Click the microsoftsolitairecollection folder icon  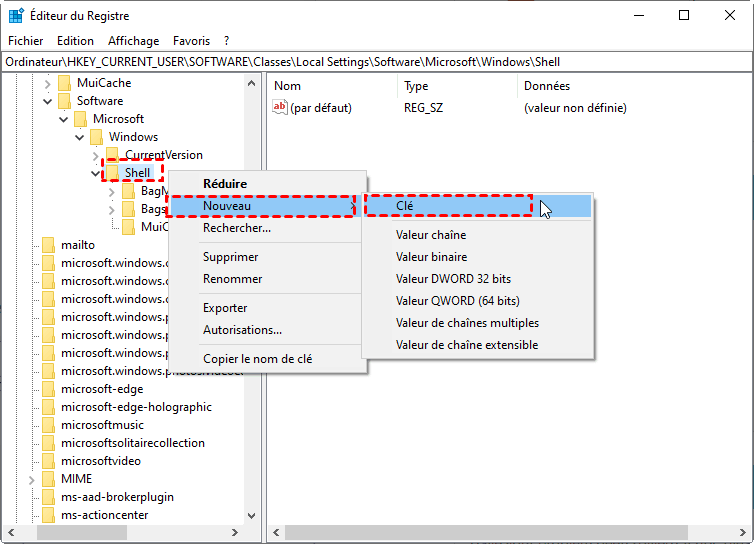click(48, 443)
